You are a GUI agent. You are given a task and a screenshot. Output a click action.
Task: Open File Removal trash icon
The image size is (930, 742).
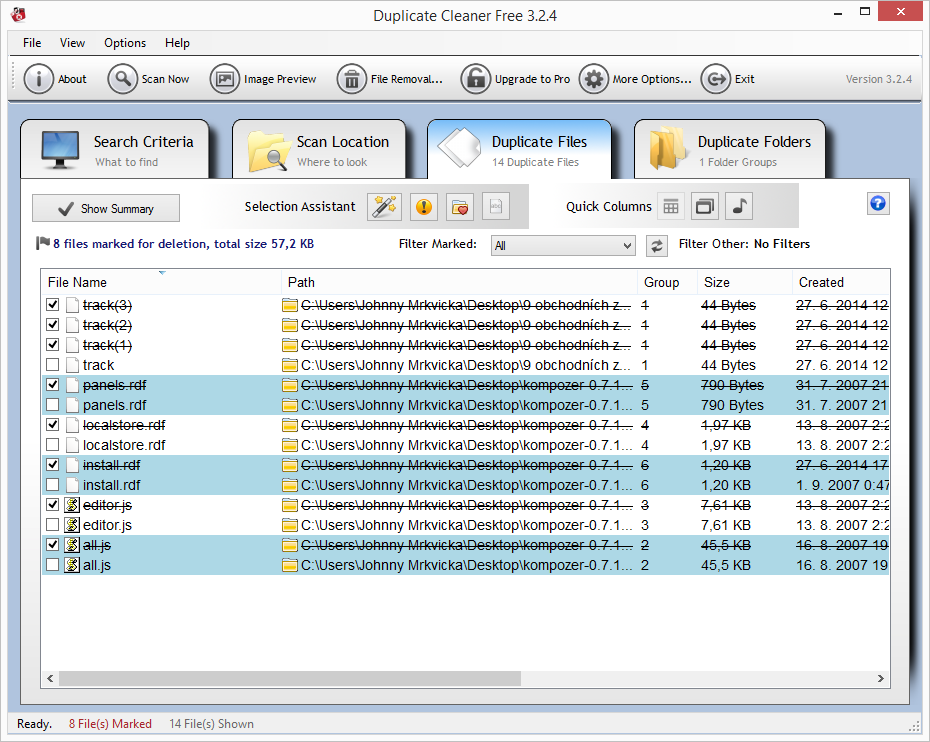pos(352,79)
